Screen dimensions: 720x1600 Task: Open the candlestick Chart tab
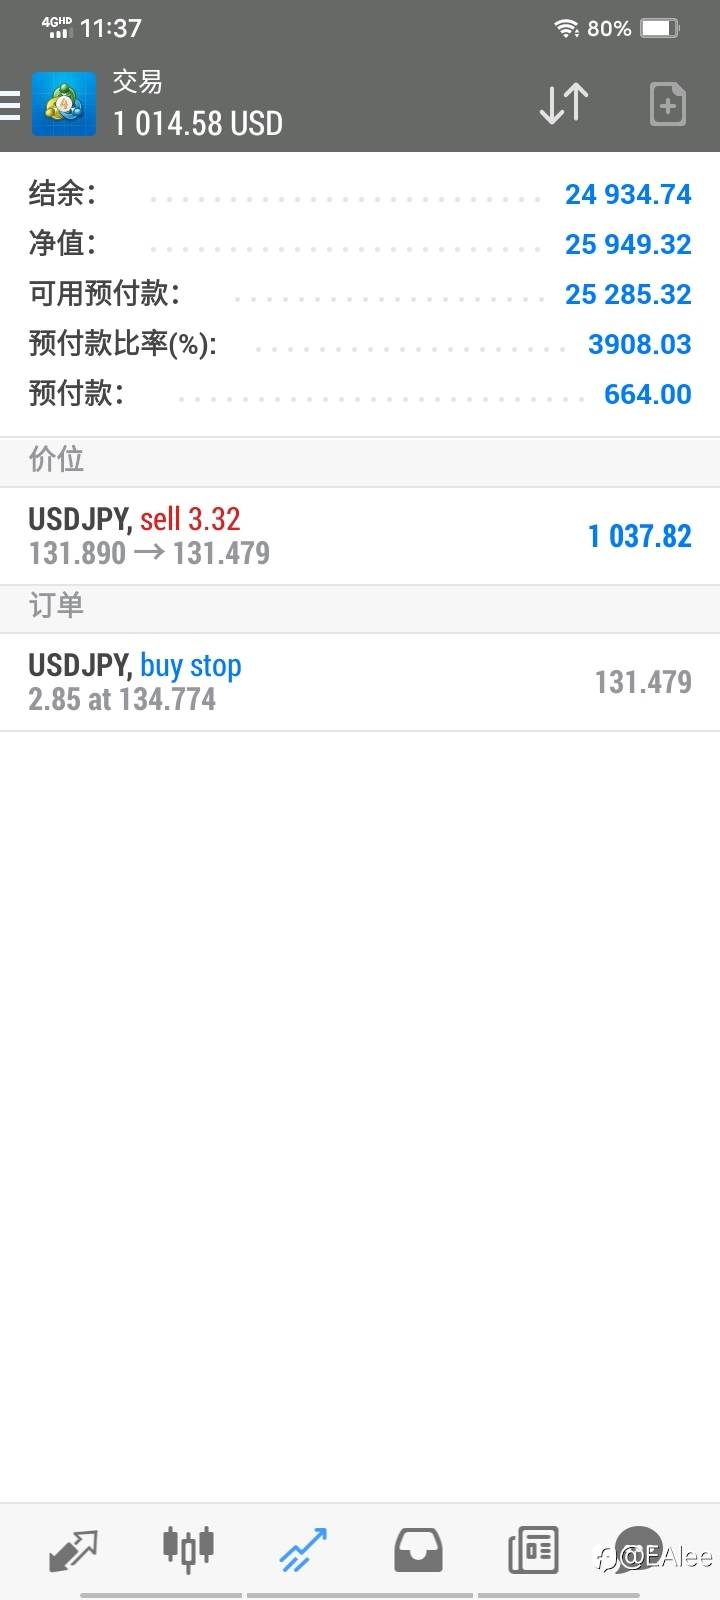point(188,1550)
